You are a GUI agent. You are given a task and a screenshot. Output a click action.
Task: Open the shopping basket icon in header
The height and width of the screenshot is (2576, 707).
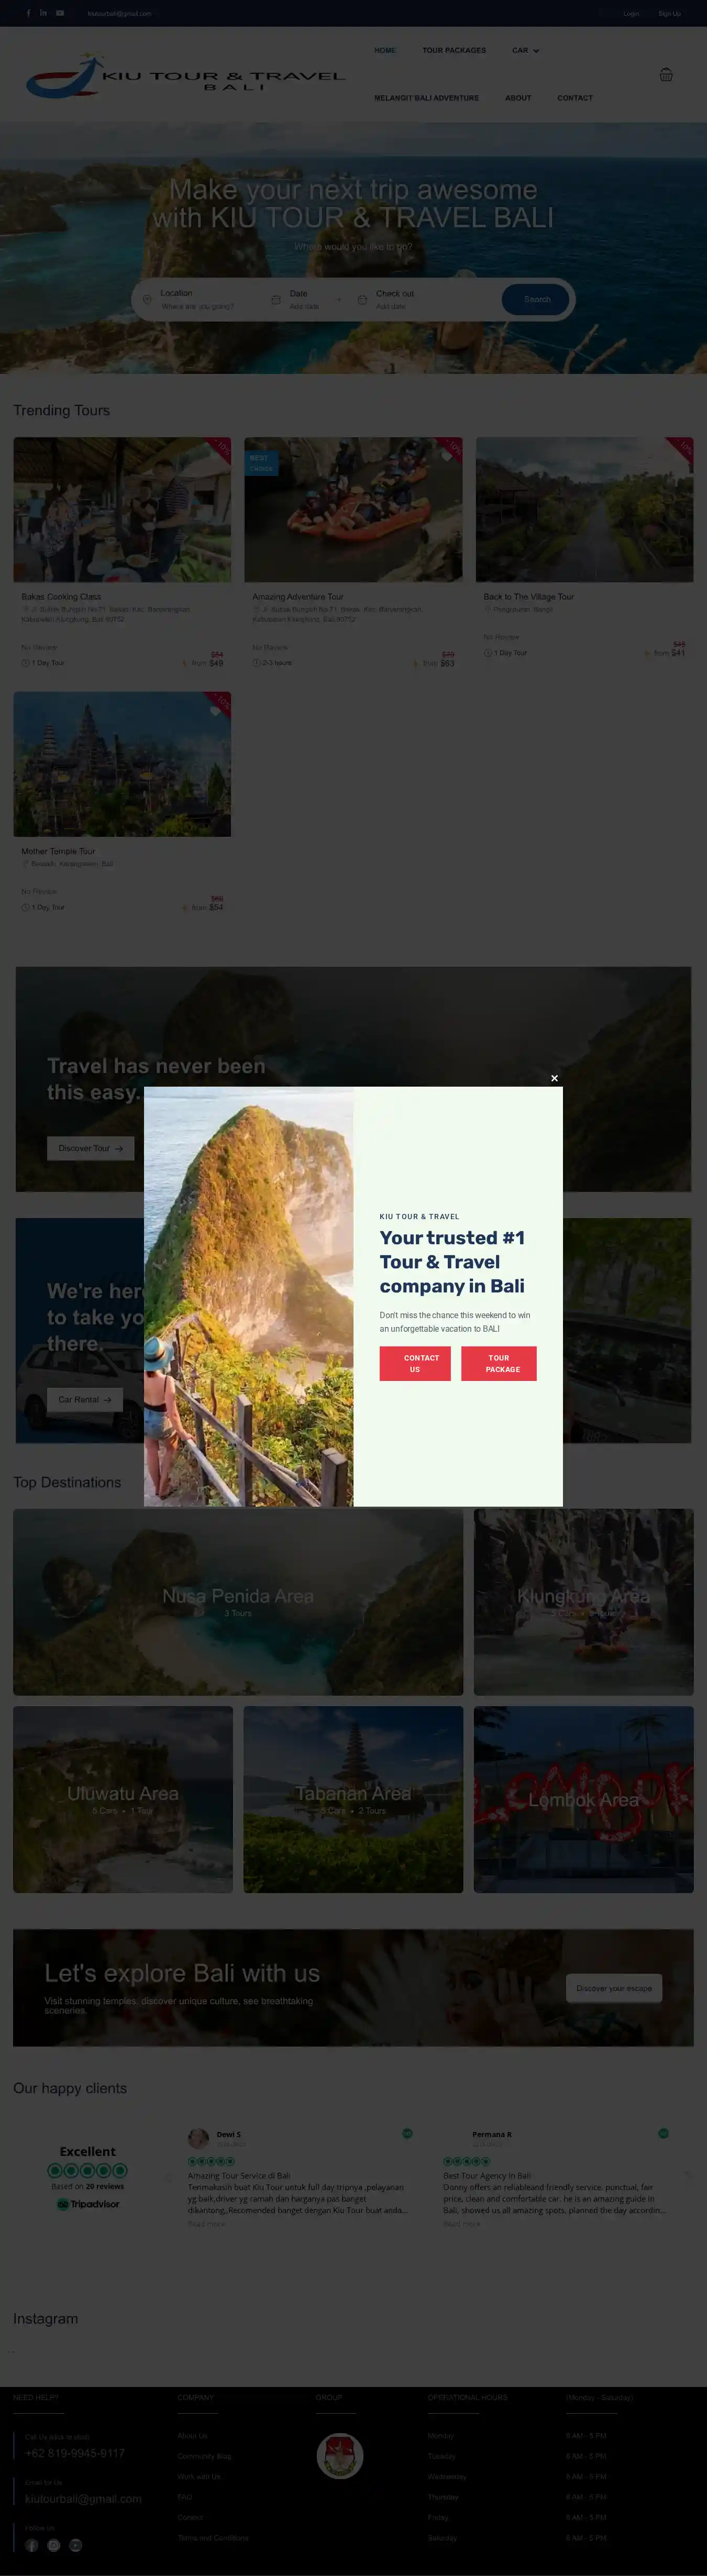coord(666,74)
